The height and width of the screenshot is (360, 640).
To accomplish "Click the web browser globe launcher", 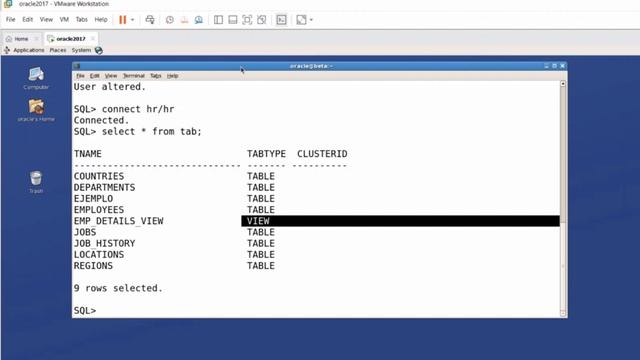I will (98, 50).
